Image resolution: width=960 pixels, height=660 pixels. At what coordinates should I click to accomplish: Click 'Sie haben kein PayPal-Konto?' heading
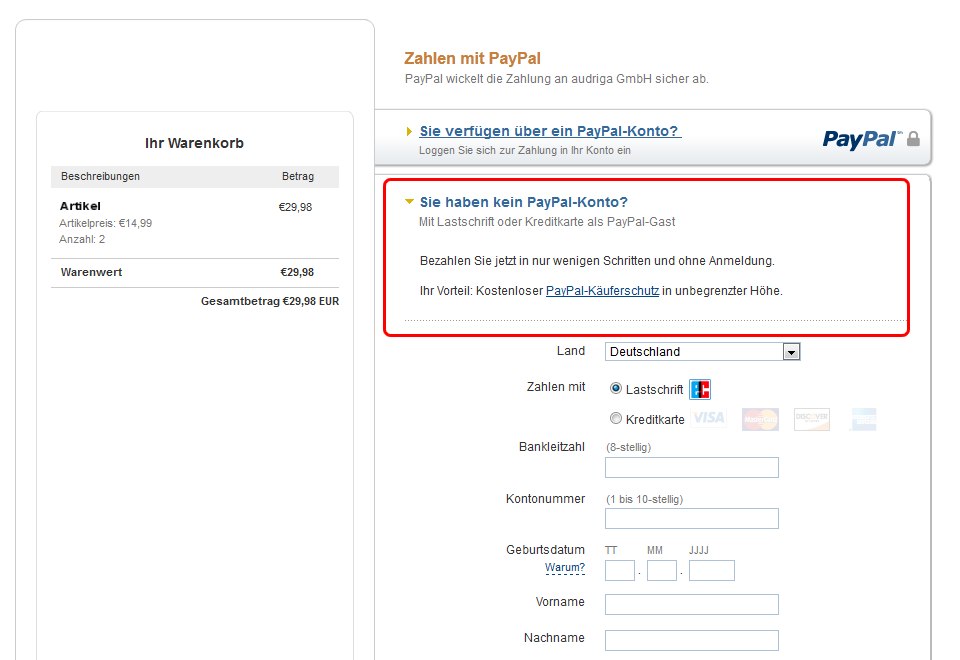(x=523, y=202)
